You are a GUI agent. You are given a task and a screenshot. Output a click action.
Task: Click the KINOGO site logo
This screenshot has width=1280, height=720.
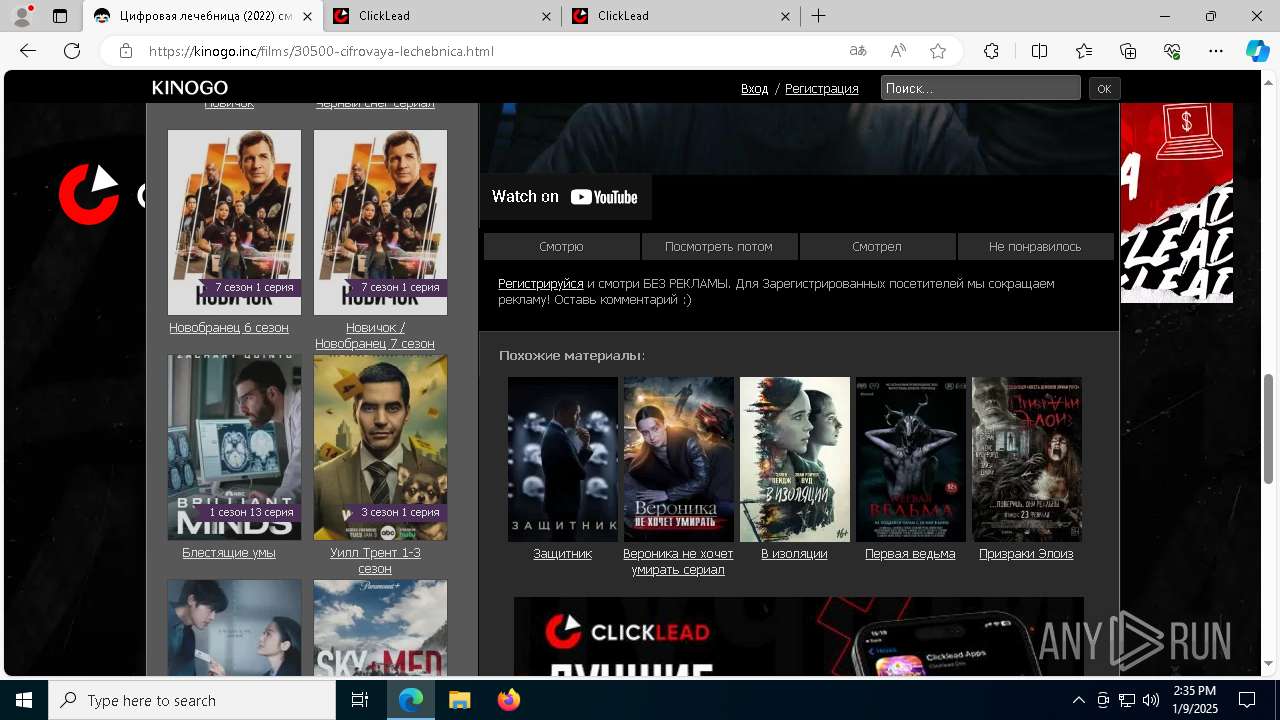point(190,88)
